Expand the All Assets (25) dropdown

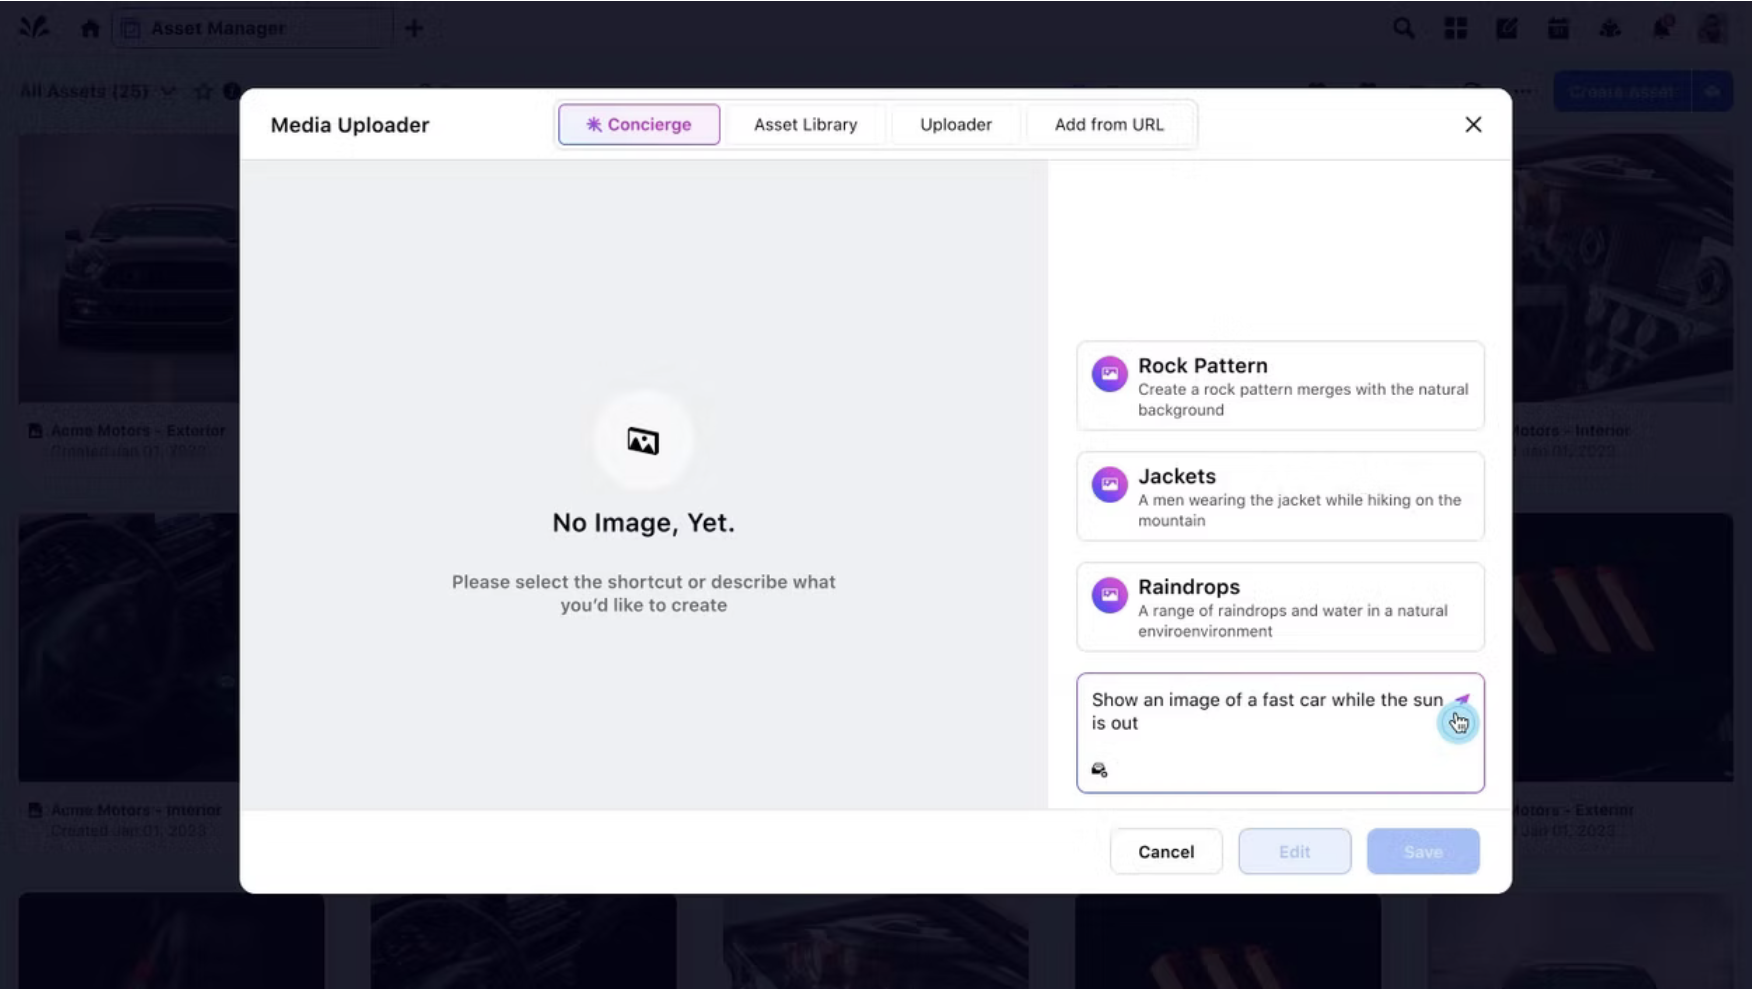coord(168,91)
